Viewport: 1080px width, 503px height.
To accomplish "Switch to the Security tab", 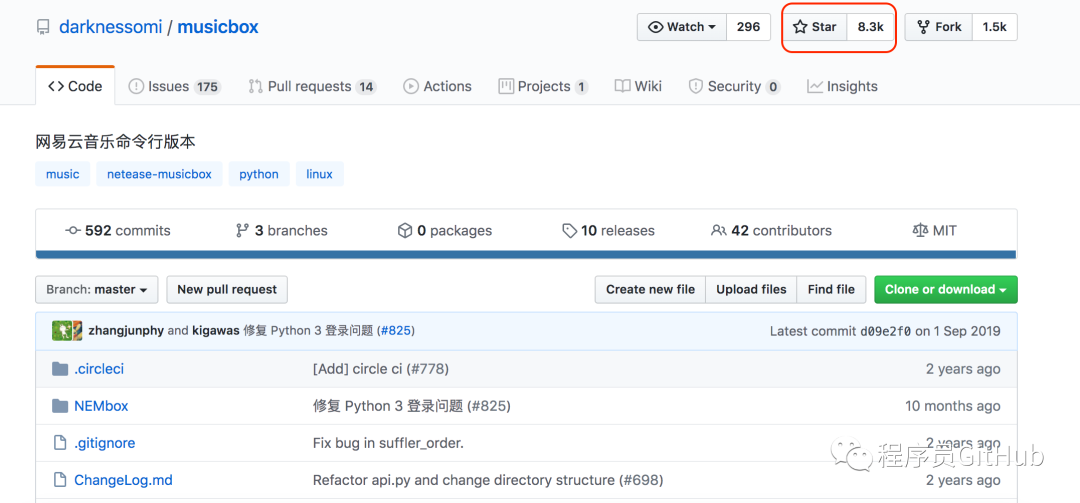I will click(734, 86).
